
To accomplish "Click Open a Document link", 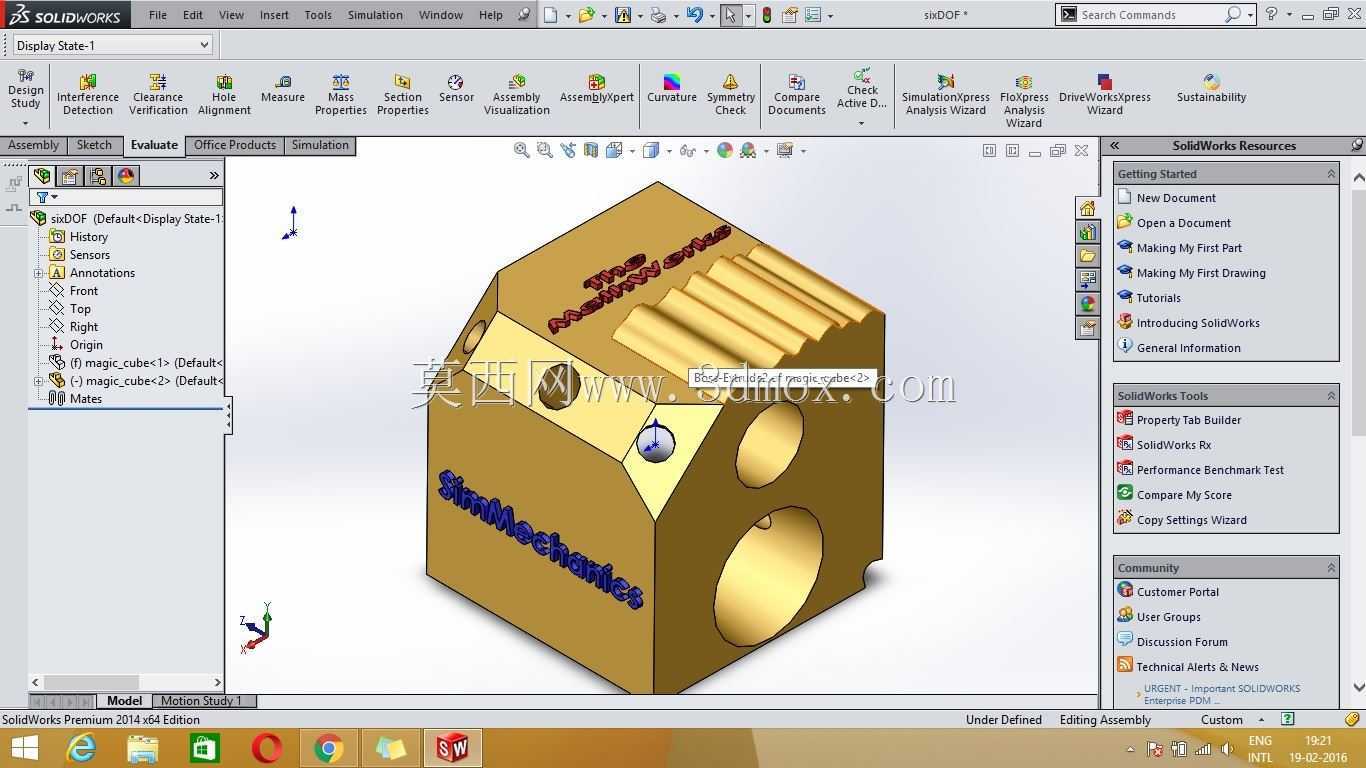I will (x=1184, y=223).
